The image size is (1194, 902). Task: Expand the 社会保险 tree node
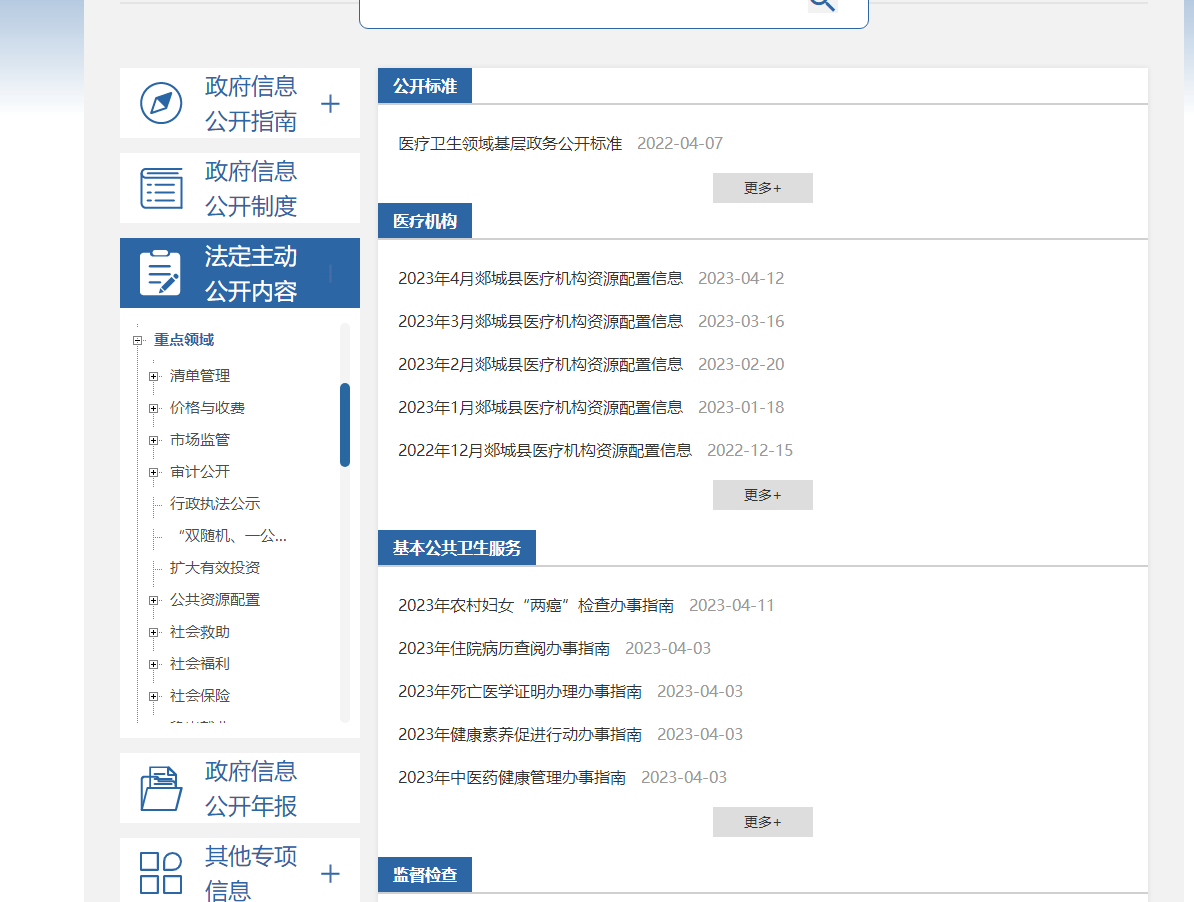click(x=154, y=696)
